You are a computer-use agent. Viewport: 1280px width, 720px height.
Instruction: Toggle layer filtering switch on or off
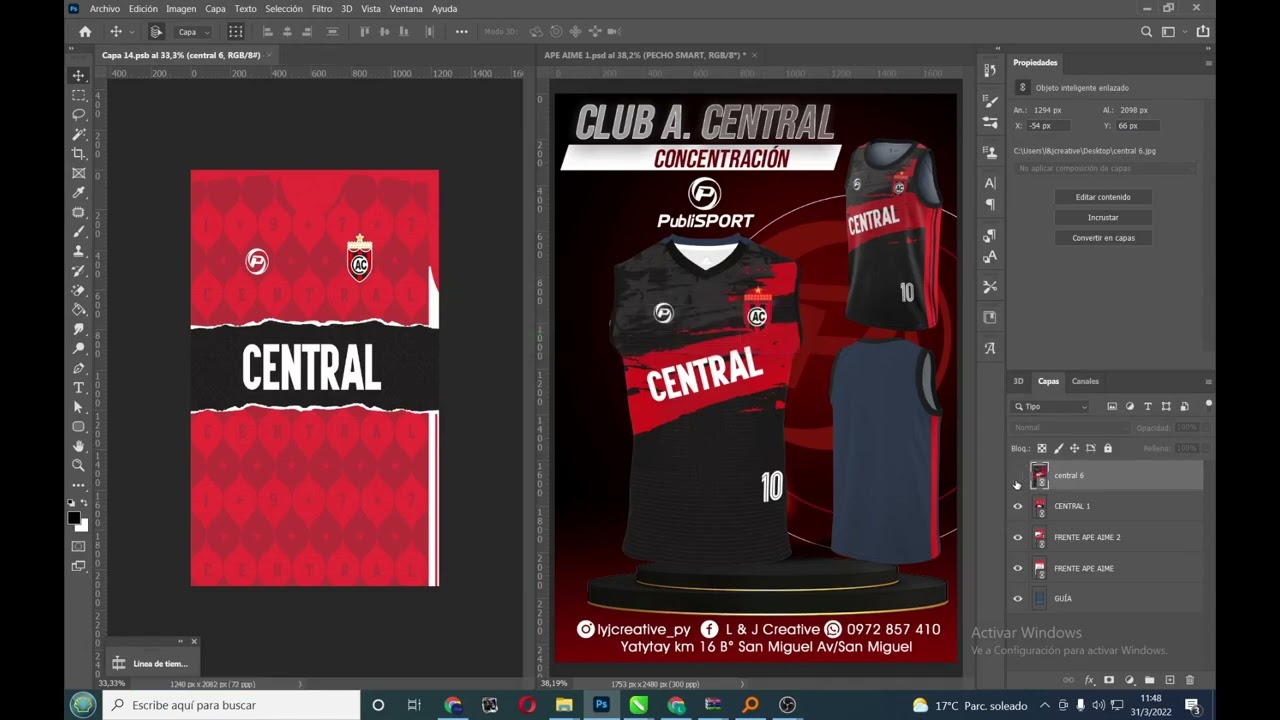tap(1208, 405)
